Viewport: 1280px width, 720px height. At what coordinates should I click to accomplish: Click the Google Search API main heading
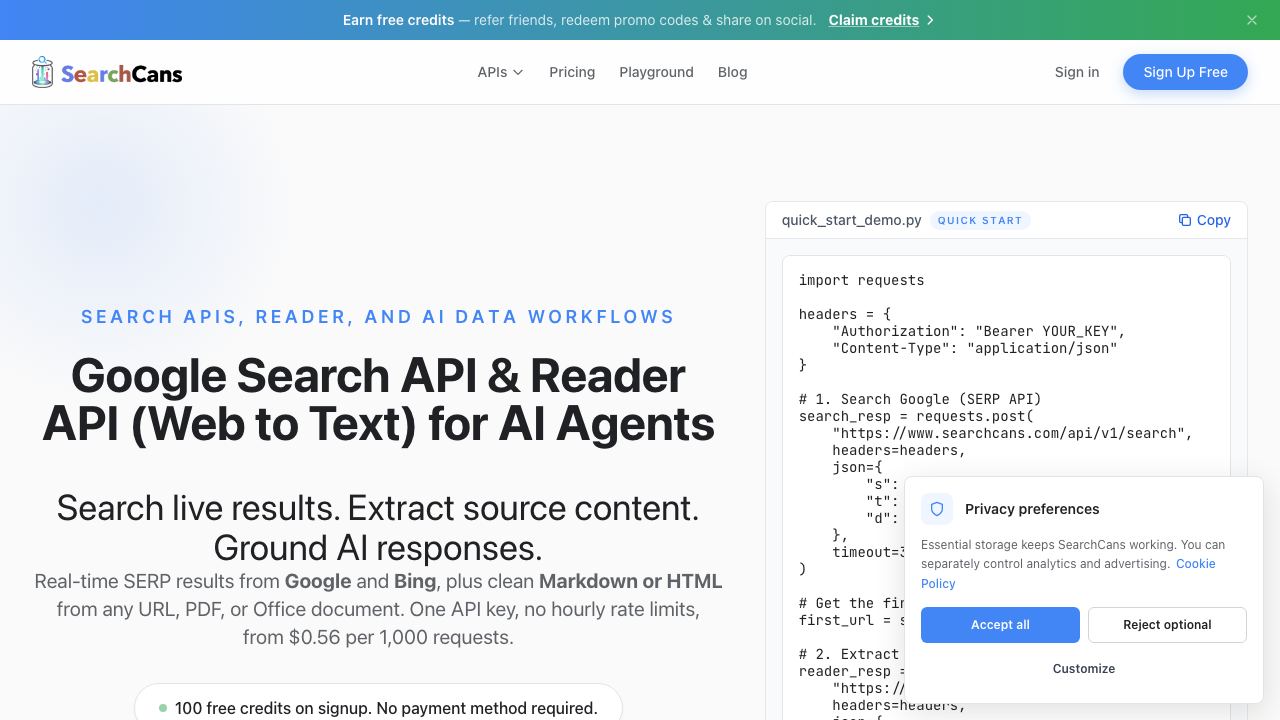(x=378, y=399)
